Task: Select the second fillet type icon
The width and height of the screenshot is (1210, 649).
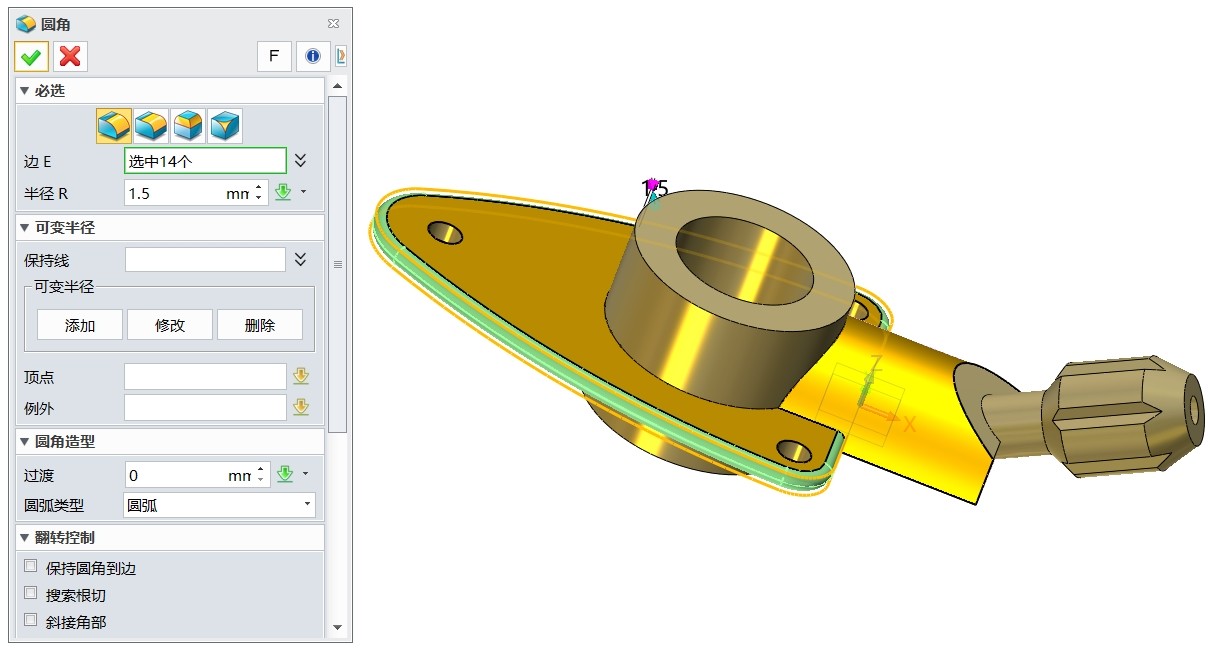Action: [151, 126]
